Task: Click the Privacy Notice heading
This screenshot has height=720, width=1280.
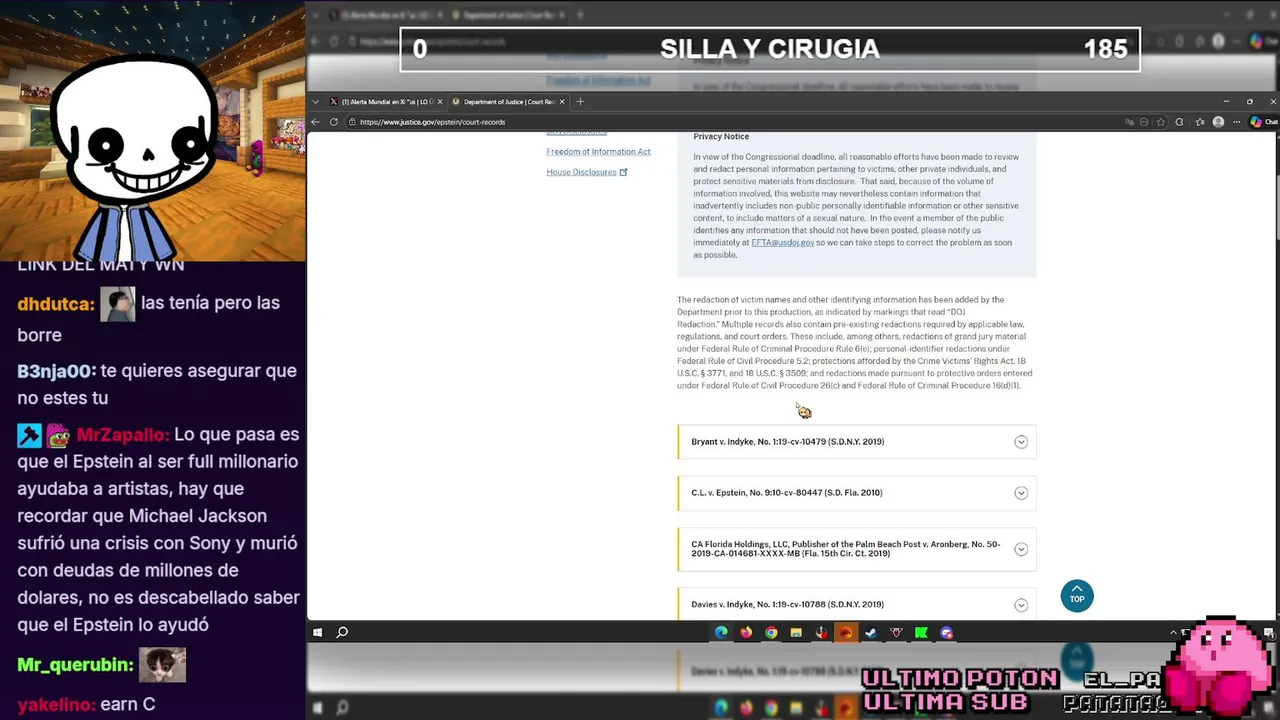Action: pyautogui.click(x=721, y=137)
